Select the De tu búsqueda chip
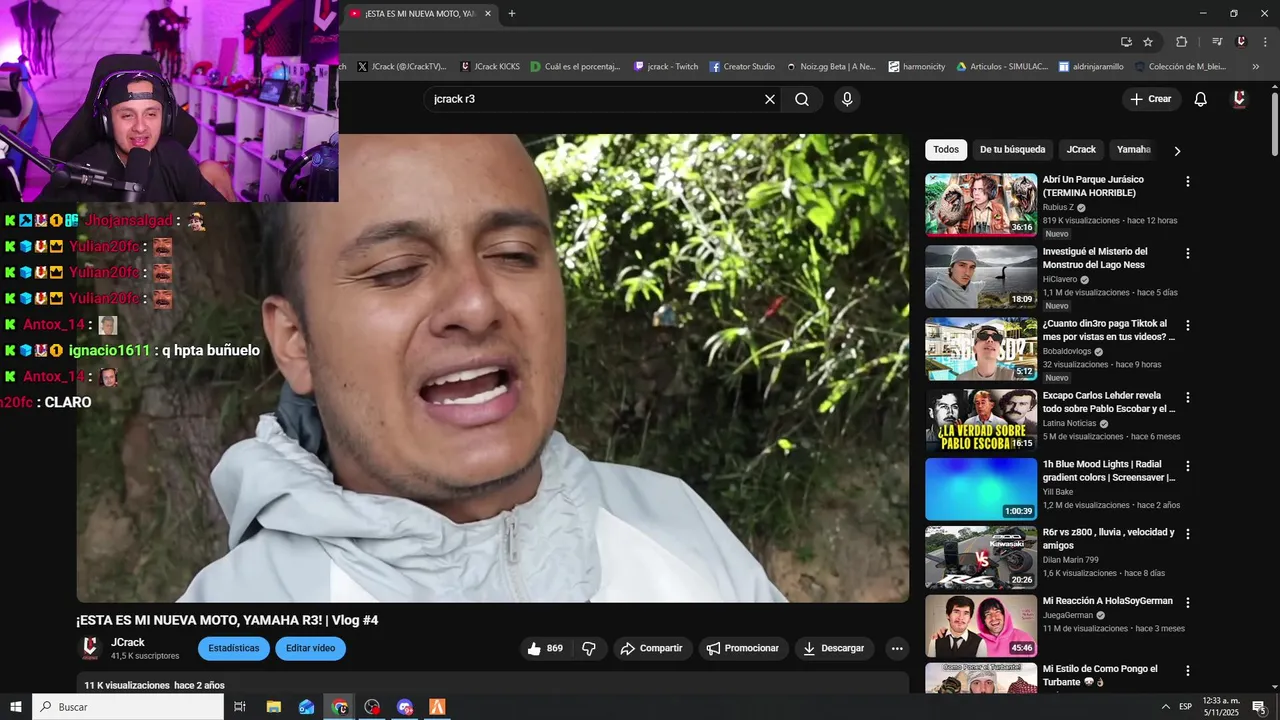The image size is (1280, 720). [x=1012, y=150]
